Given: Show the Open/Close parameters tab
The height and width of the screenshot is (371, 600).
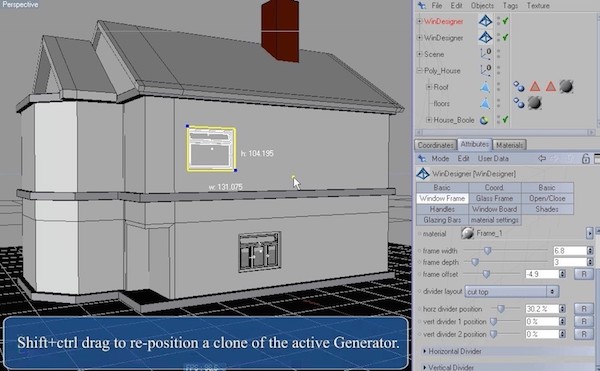Looking at the screenshot, I should tap(547, 198).
